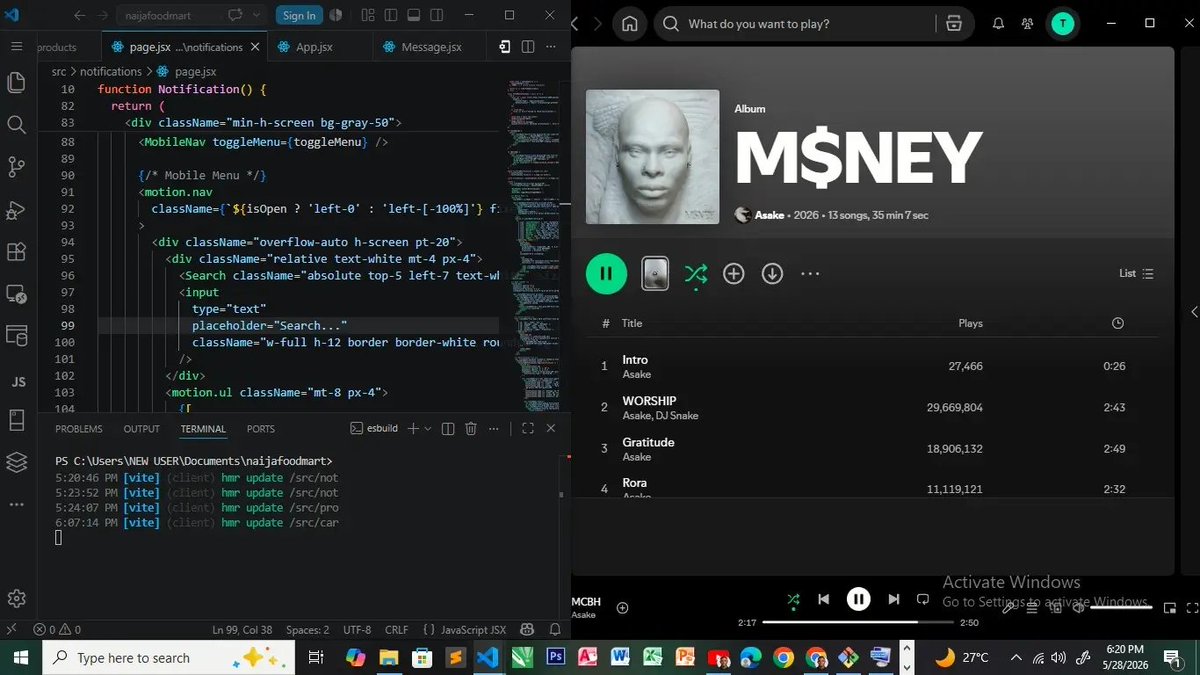Screen dimensions: 1200x675
Task: Open more options for M$NEY album
Action: tap(810, 273)
